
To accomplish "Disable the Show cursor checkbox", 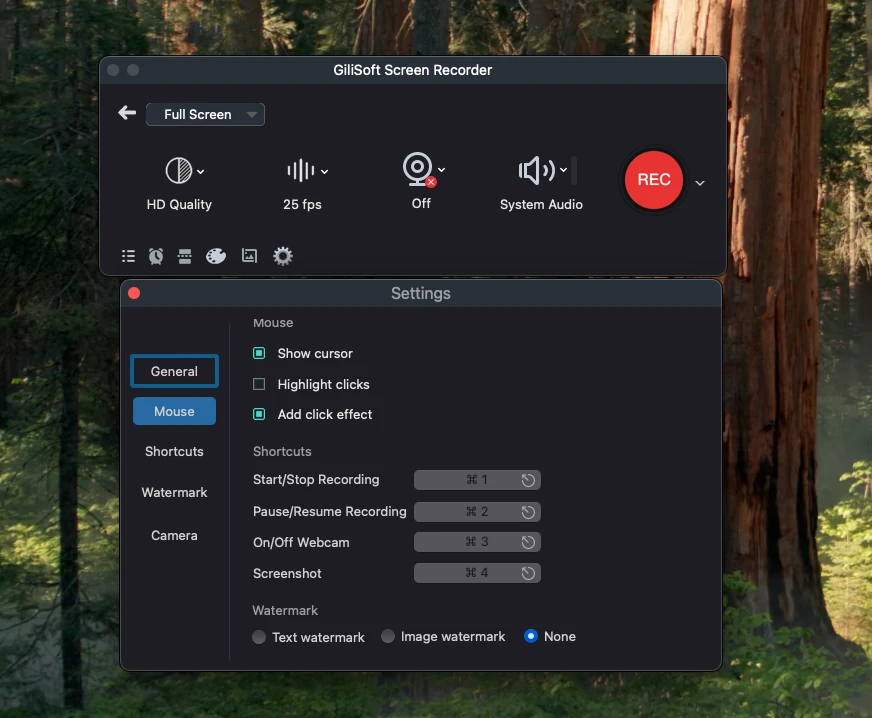I will [259, 353].
